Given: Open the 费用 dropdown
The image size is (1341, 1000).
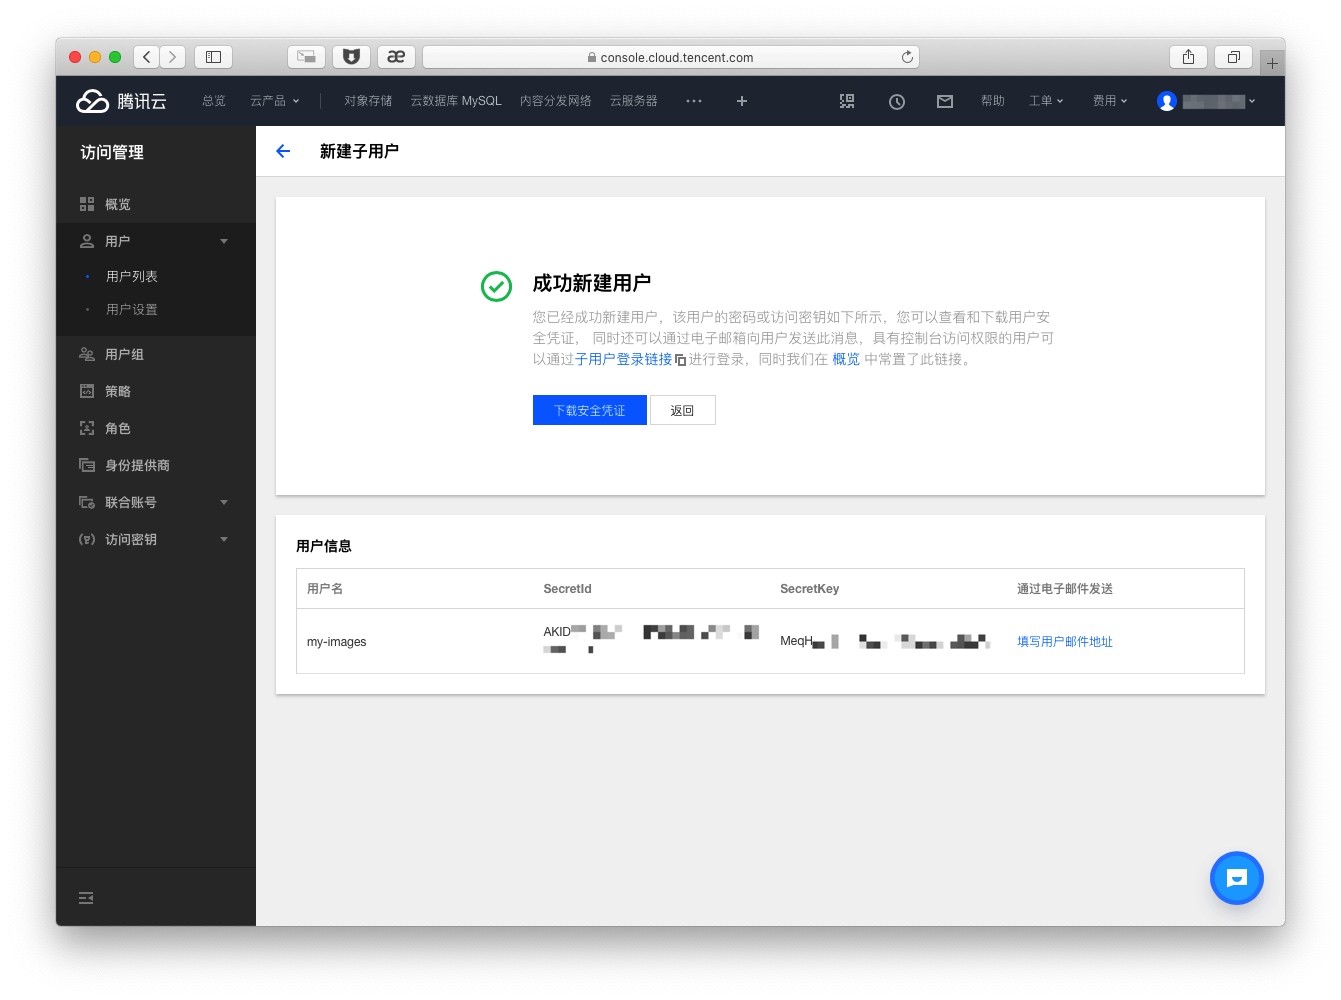Looking at the screenshot, I should [x=1110, y=101].
